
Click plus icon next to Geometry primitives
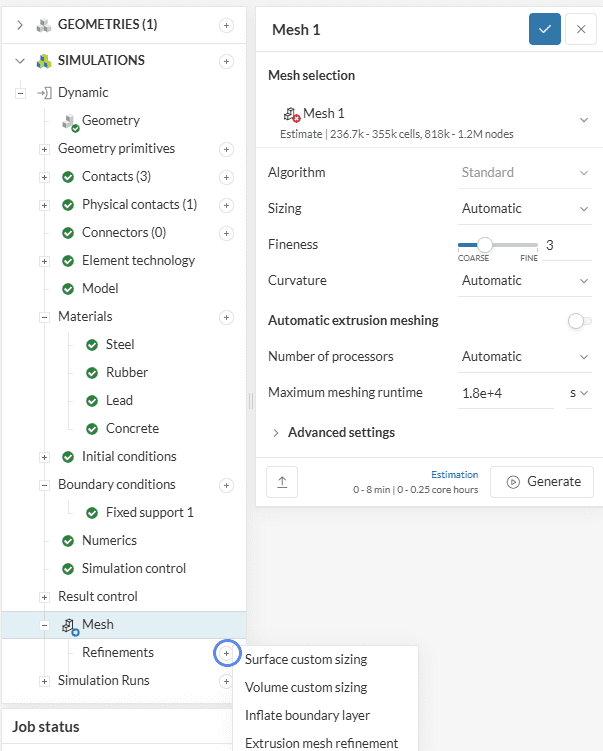click(x=227, y=149)
